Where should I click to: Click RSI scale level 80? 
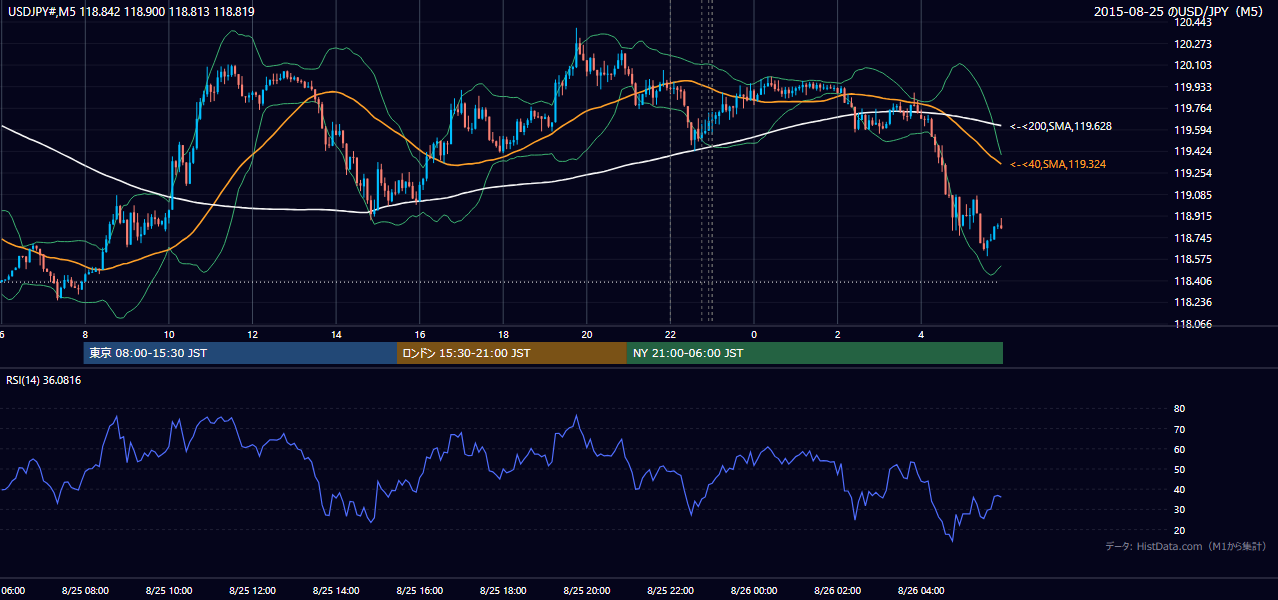tap(1179, 409)
